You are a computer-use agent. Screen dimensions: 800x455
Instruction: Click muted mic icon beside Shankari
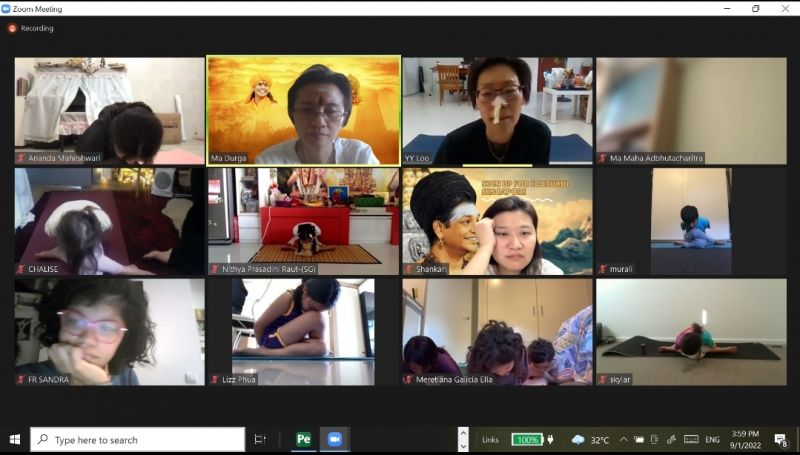(409, 269)
